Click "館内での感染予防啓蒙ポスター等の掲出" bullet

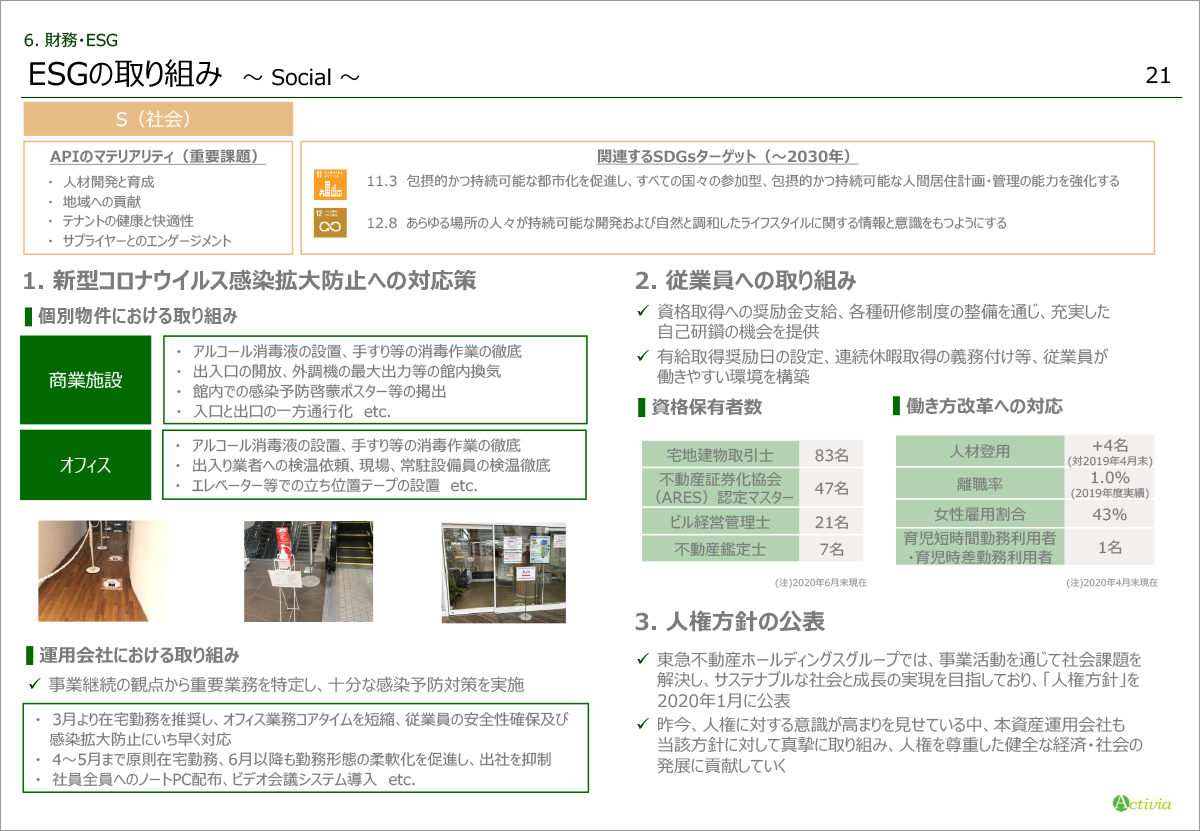coord(318,391)
